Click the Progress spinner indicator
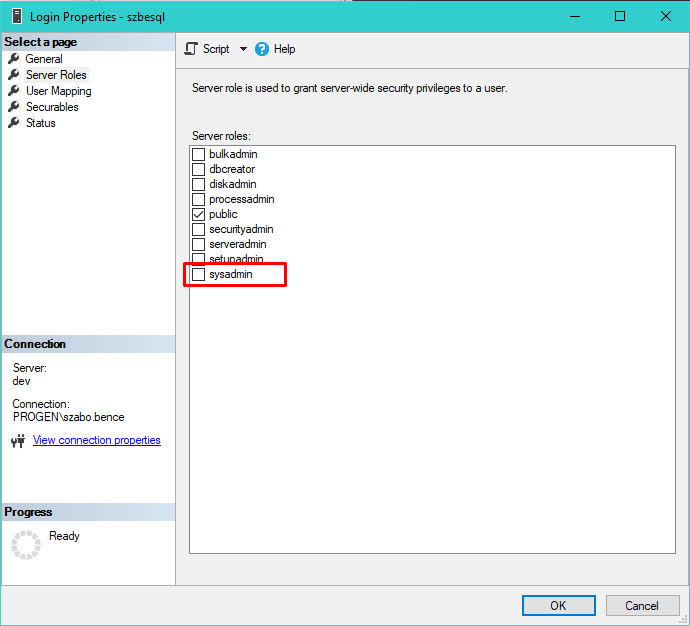 pos(26,545)
